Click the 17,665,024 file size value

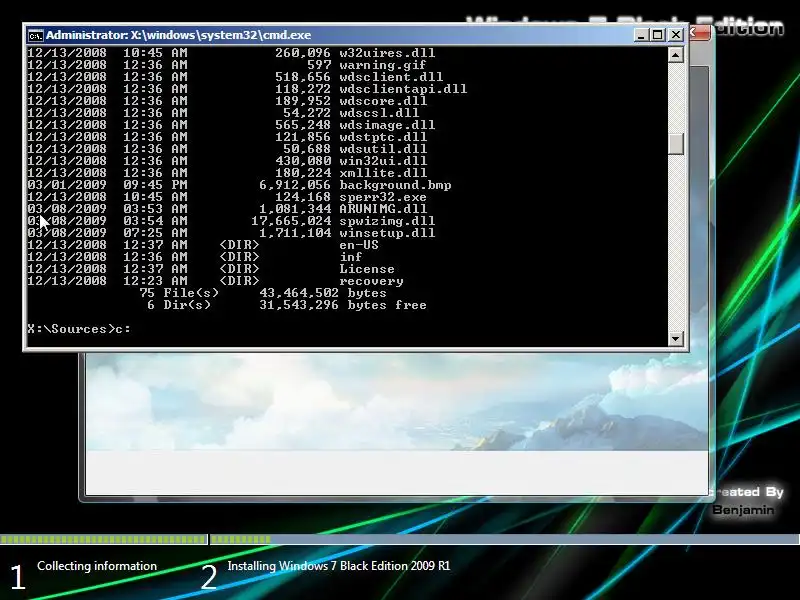[291, 220]
